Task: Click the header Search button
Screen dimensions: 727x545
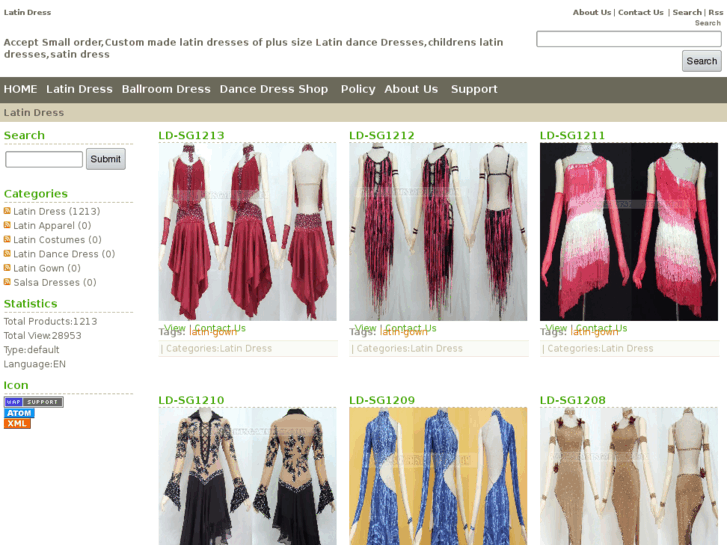Action: click(701, 61)
